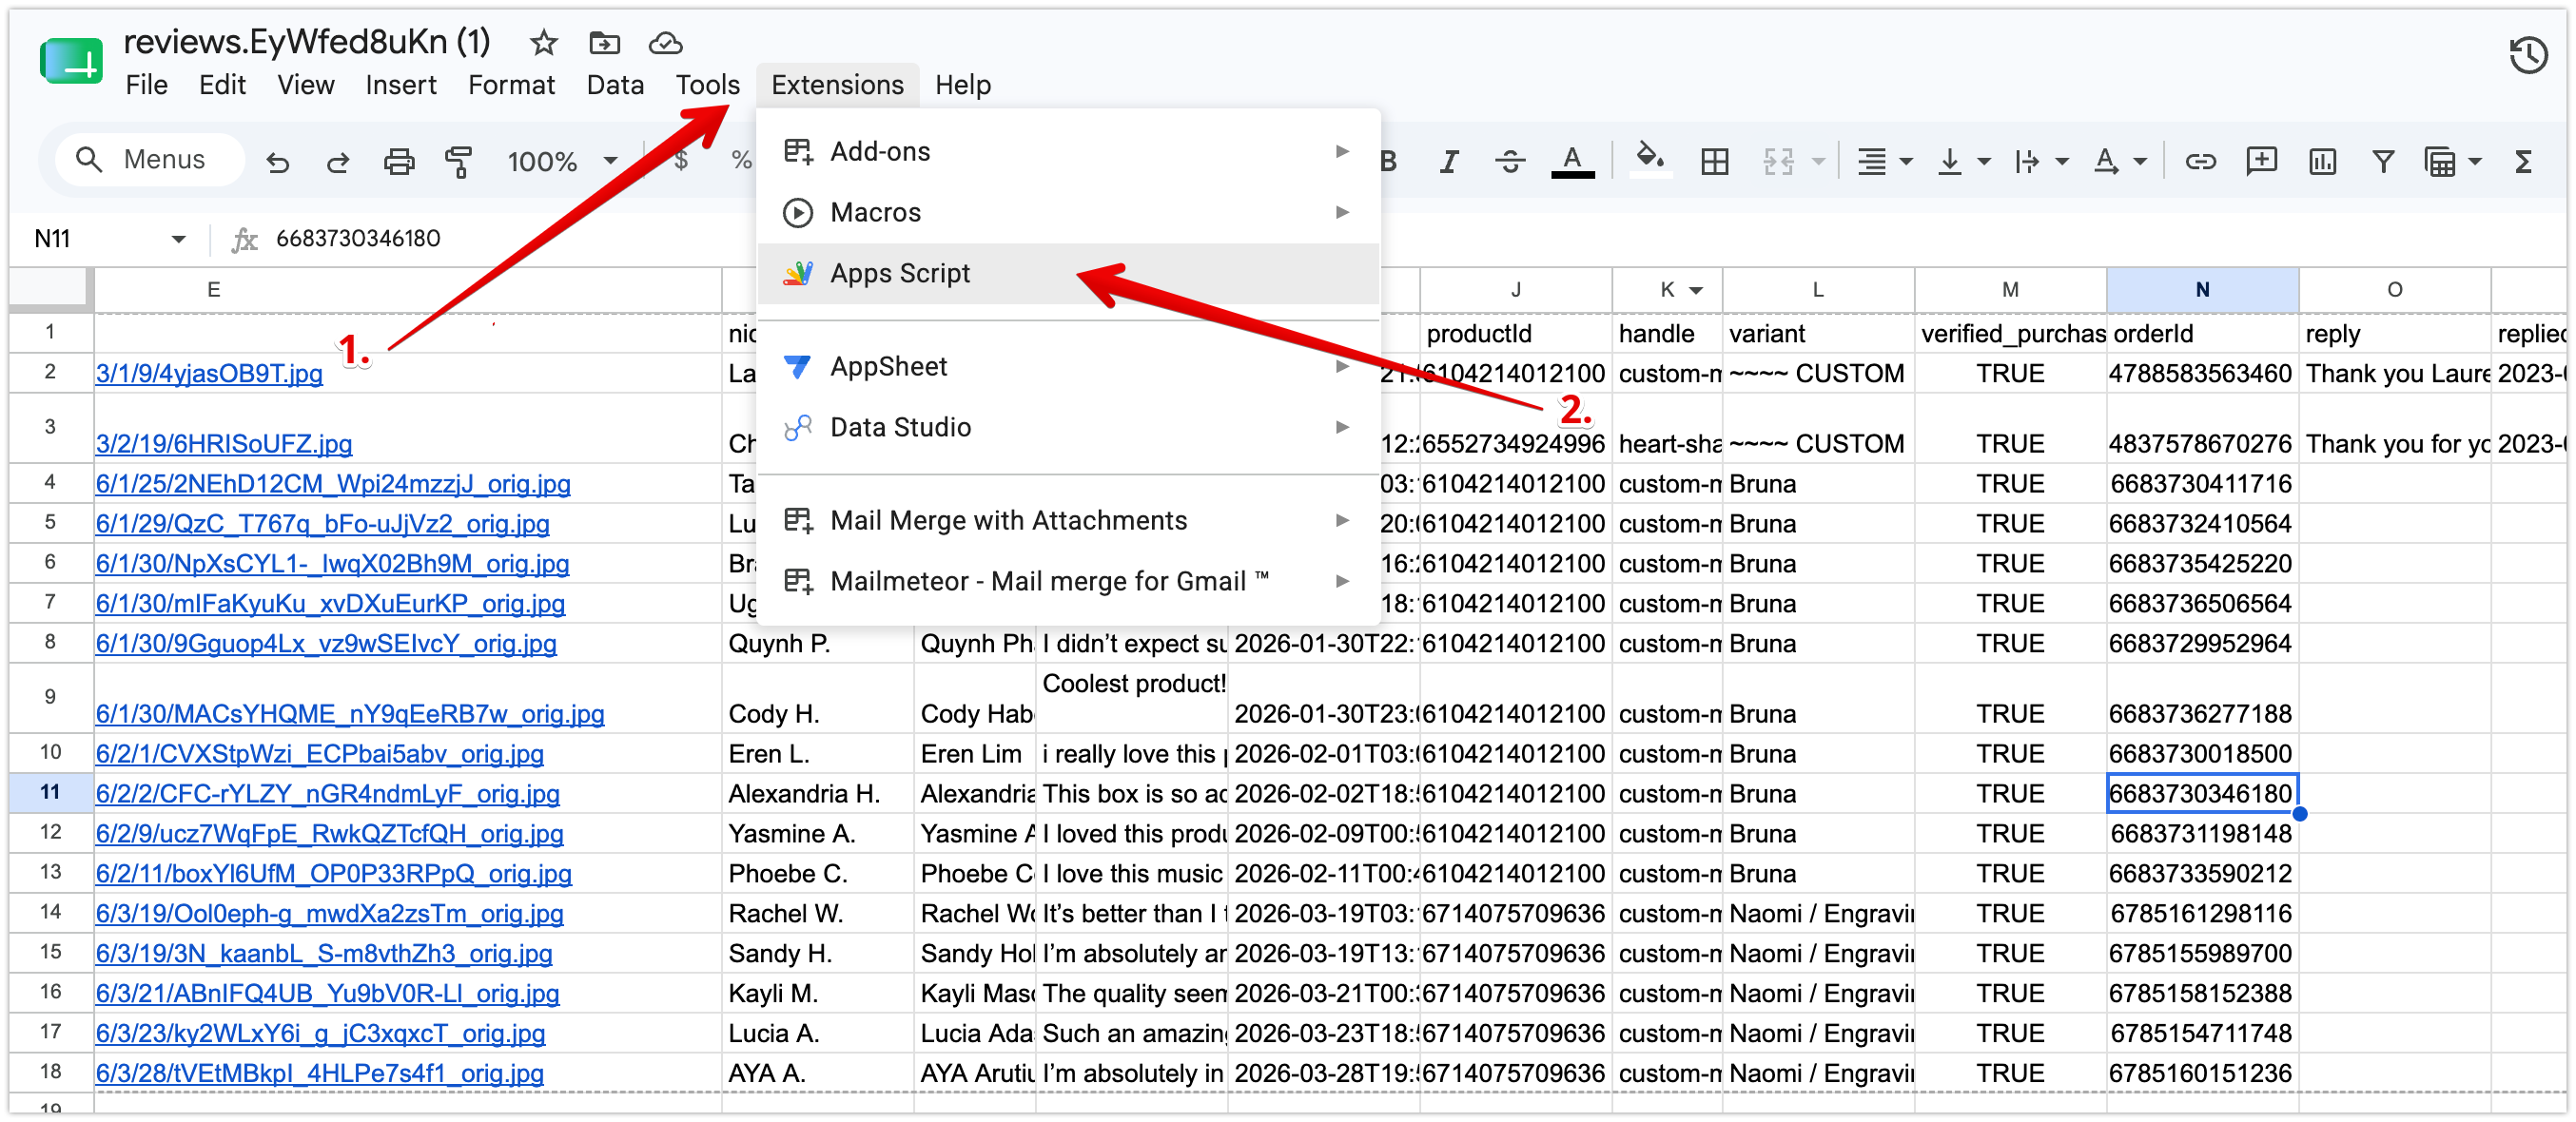Print the spreadsheet
Image resolution: width=2576 pixels, height=1122 pixels.
[x=398, y=161]
